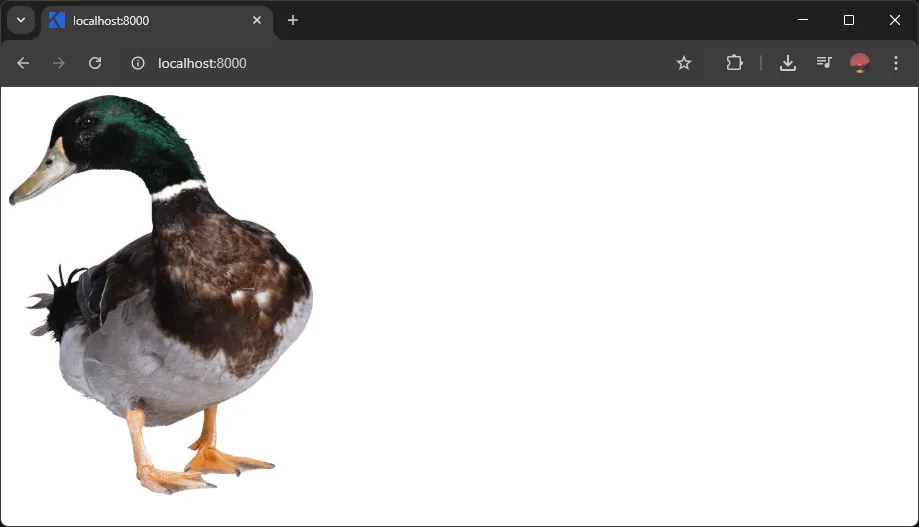
Task: Select the localhost:8000 tab
Action: (x=150, y=21)
